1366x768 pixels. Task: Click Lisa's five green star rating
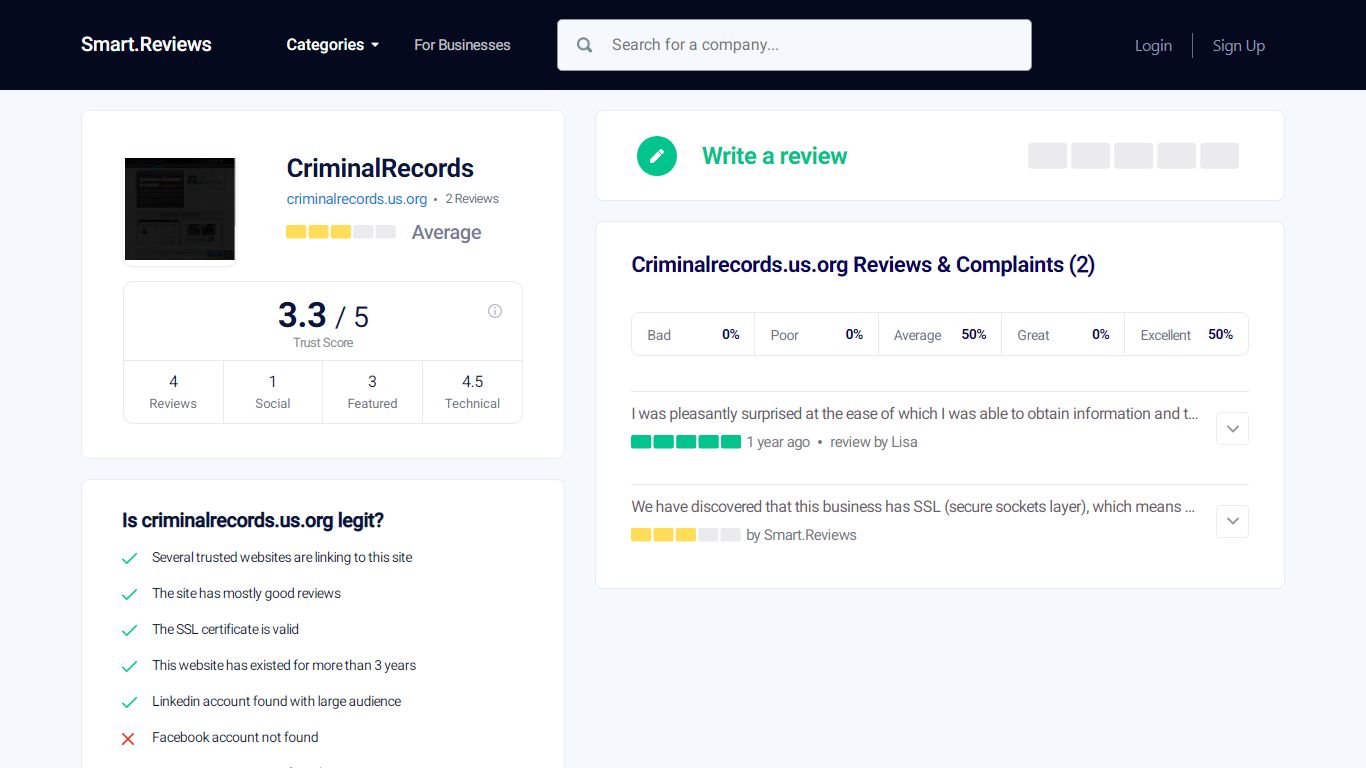coord(686,442)
